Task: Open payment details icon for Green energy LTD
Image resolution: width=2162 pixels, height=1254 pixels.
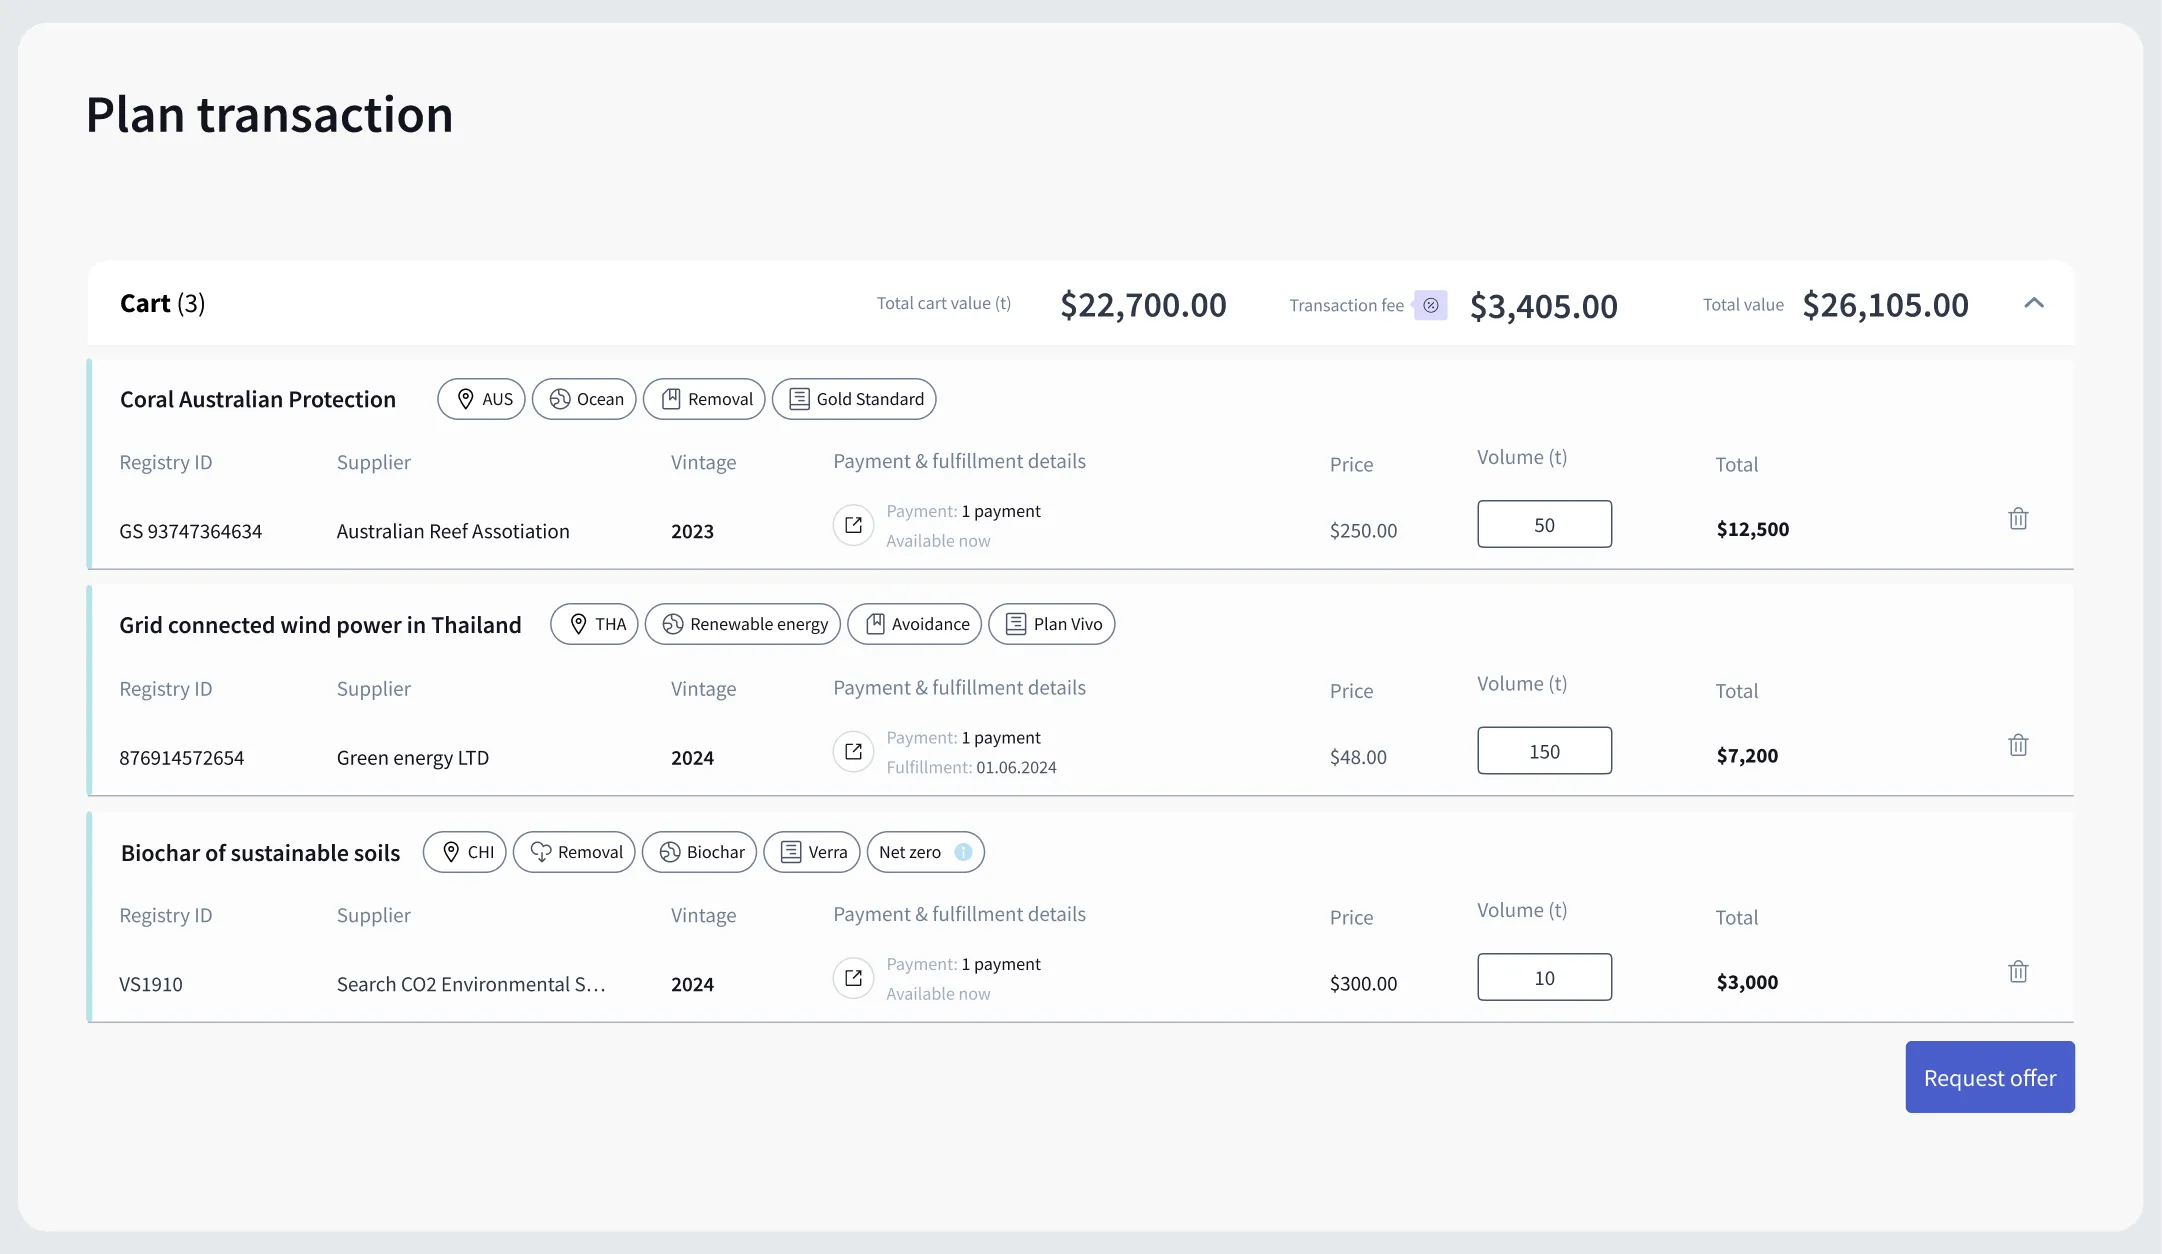Action: [853, 751]
